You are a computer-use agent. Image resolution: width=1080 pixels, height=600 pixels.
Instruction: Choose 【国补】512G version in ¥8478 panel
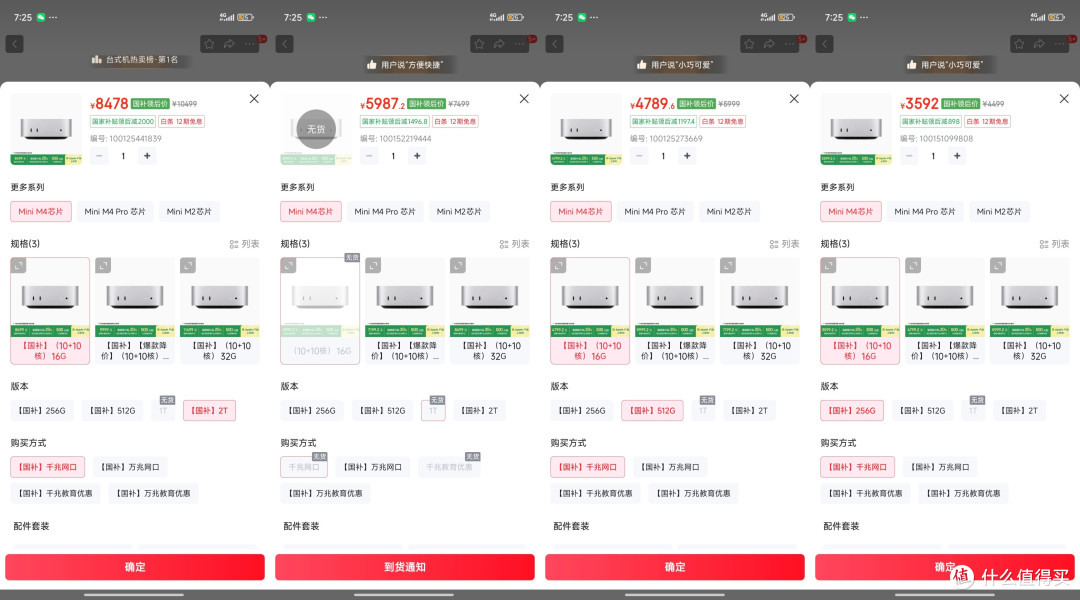pos(112,411)
